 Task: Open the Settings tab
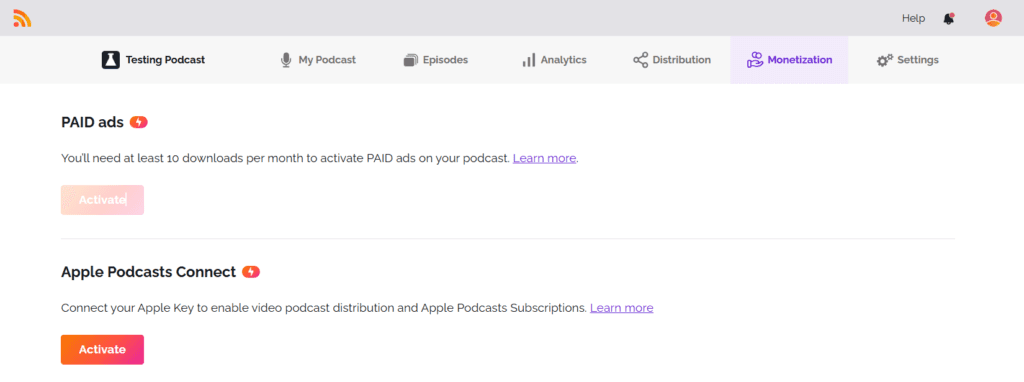(908, 60)
